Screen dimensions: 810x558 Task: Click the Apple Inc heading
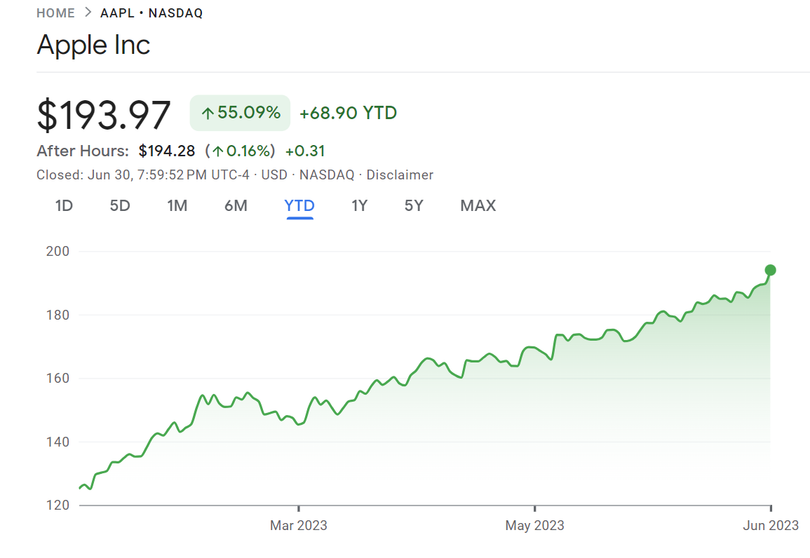[94, 45]
